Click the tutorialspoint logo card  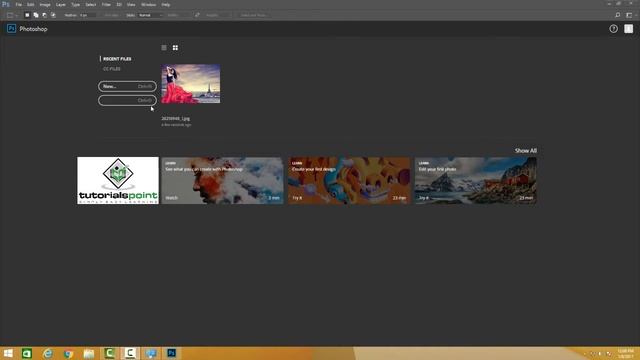pyautogui.click(x=118, y=180)
